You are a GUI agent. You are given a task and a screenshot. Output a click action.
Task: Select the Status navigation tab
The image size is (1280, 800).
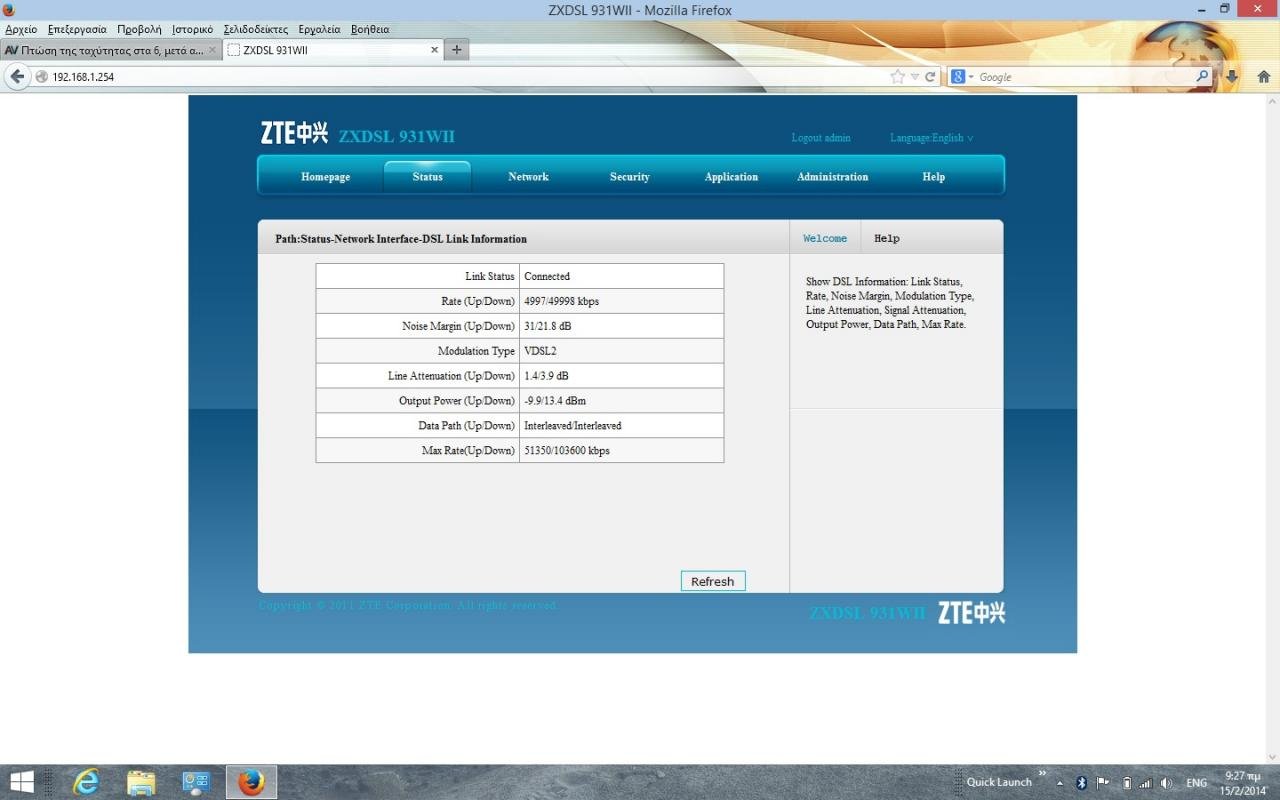(x=427, y=177)
